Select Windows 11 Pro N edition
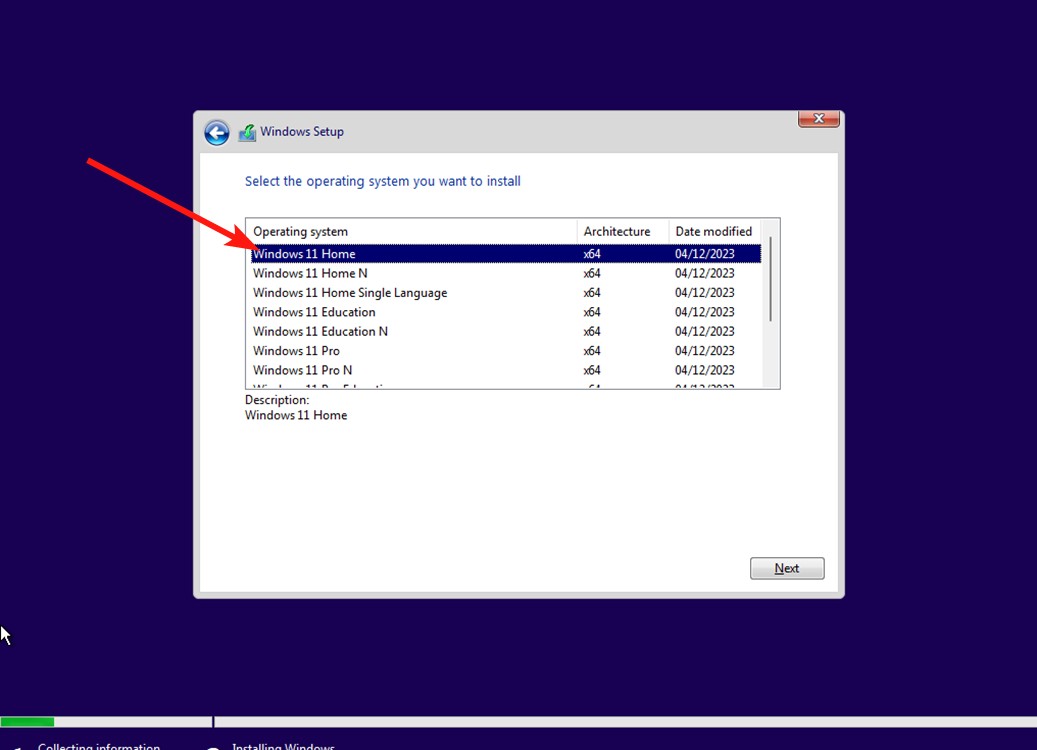This screenshot has height=750, width=1037. coord(303,370)
